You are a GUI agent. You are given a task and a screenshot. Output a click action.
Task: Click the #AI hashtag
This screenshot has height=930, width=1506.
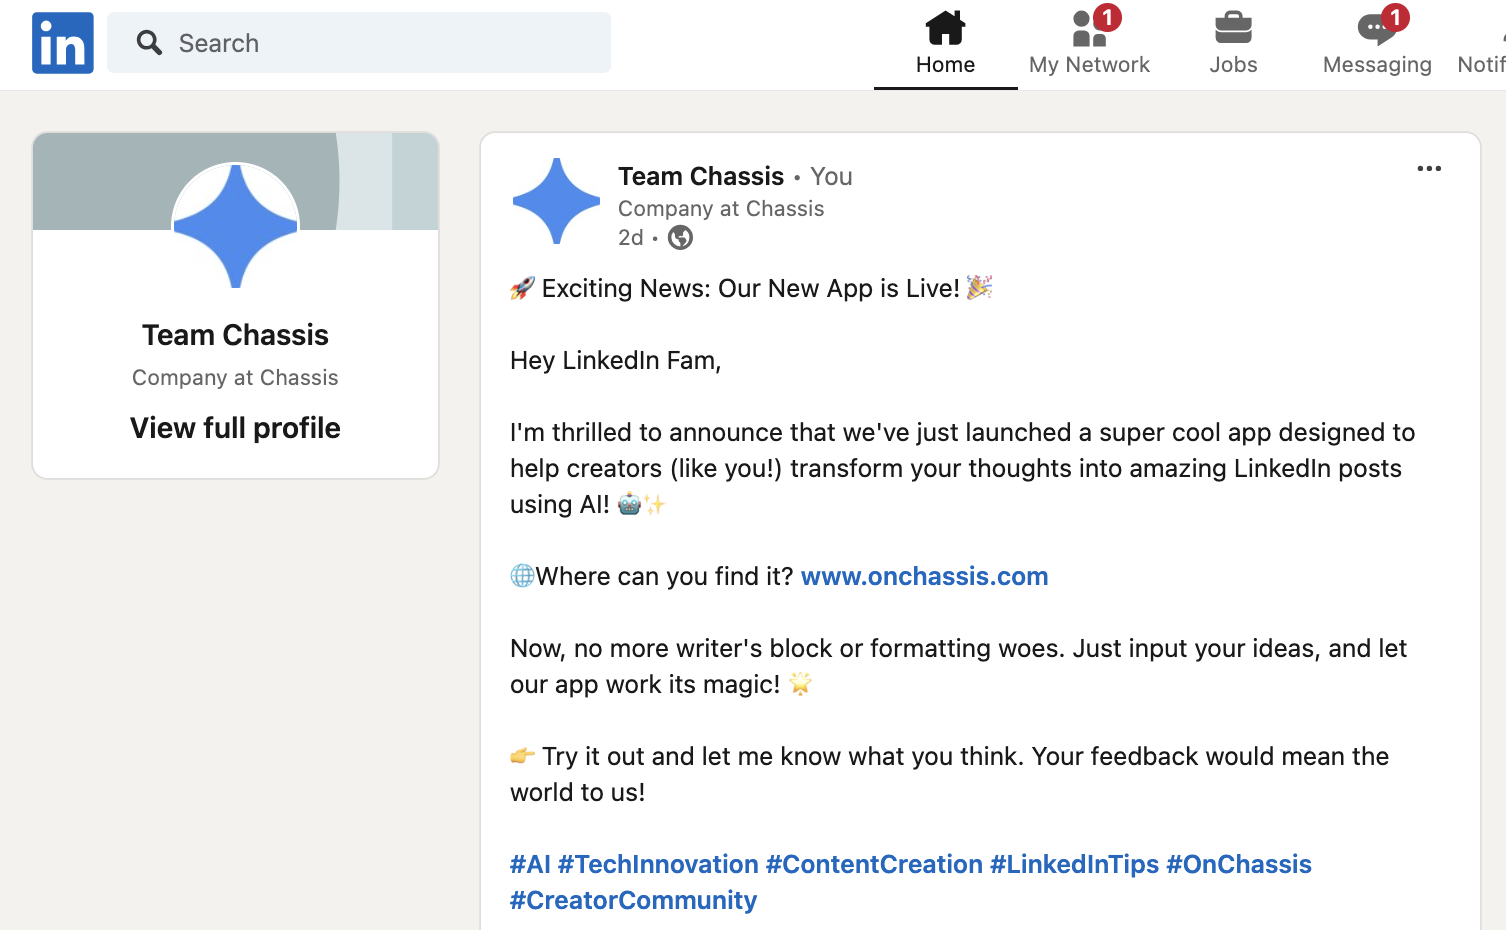[x=530, y=864]
